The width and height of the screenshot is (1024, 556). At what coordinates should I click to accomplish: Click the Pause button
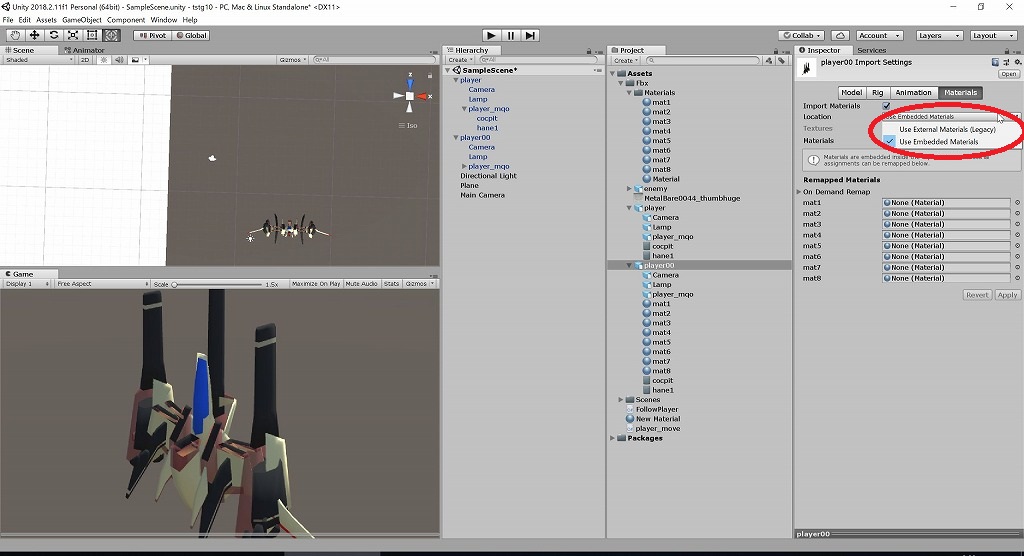(511, 35)
